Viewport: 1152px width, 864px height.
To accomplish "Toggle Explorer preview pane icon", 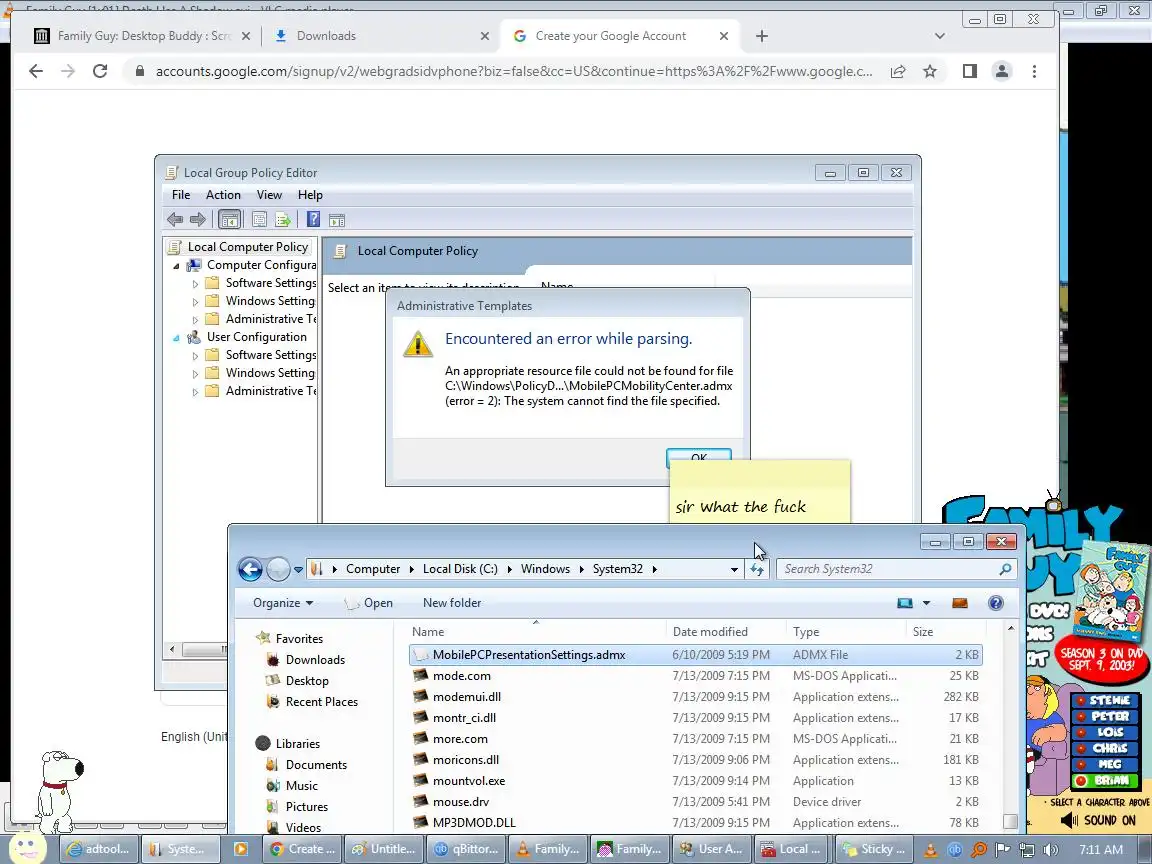I will 960,603.
